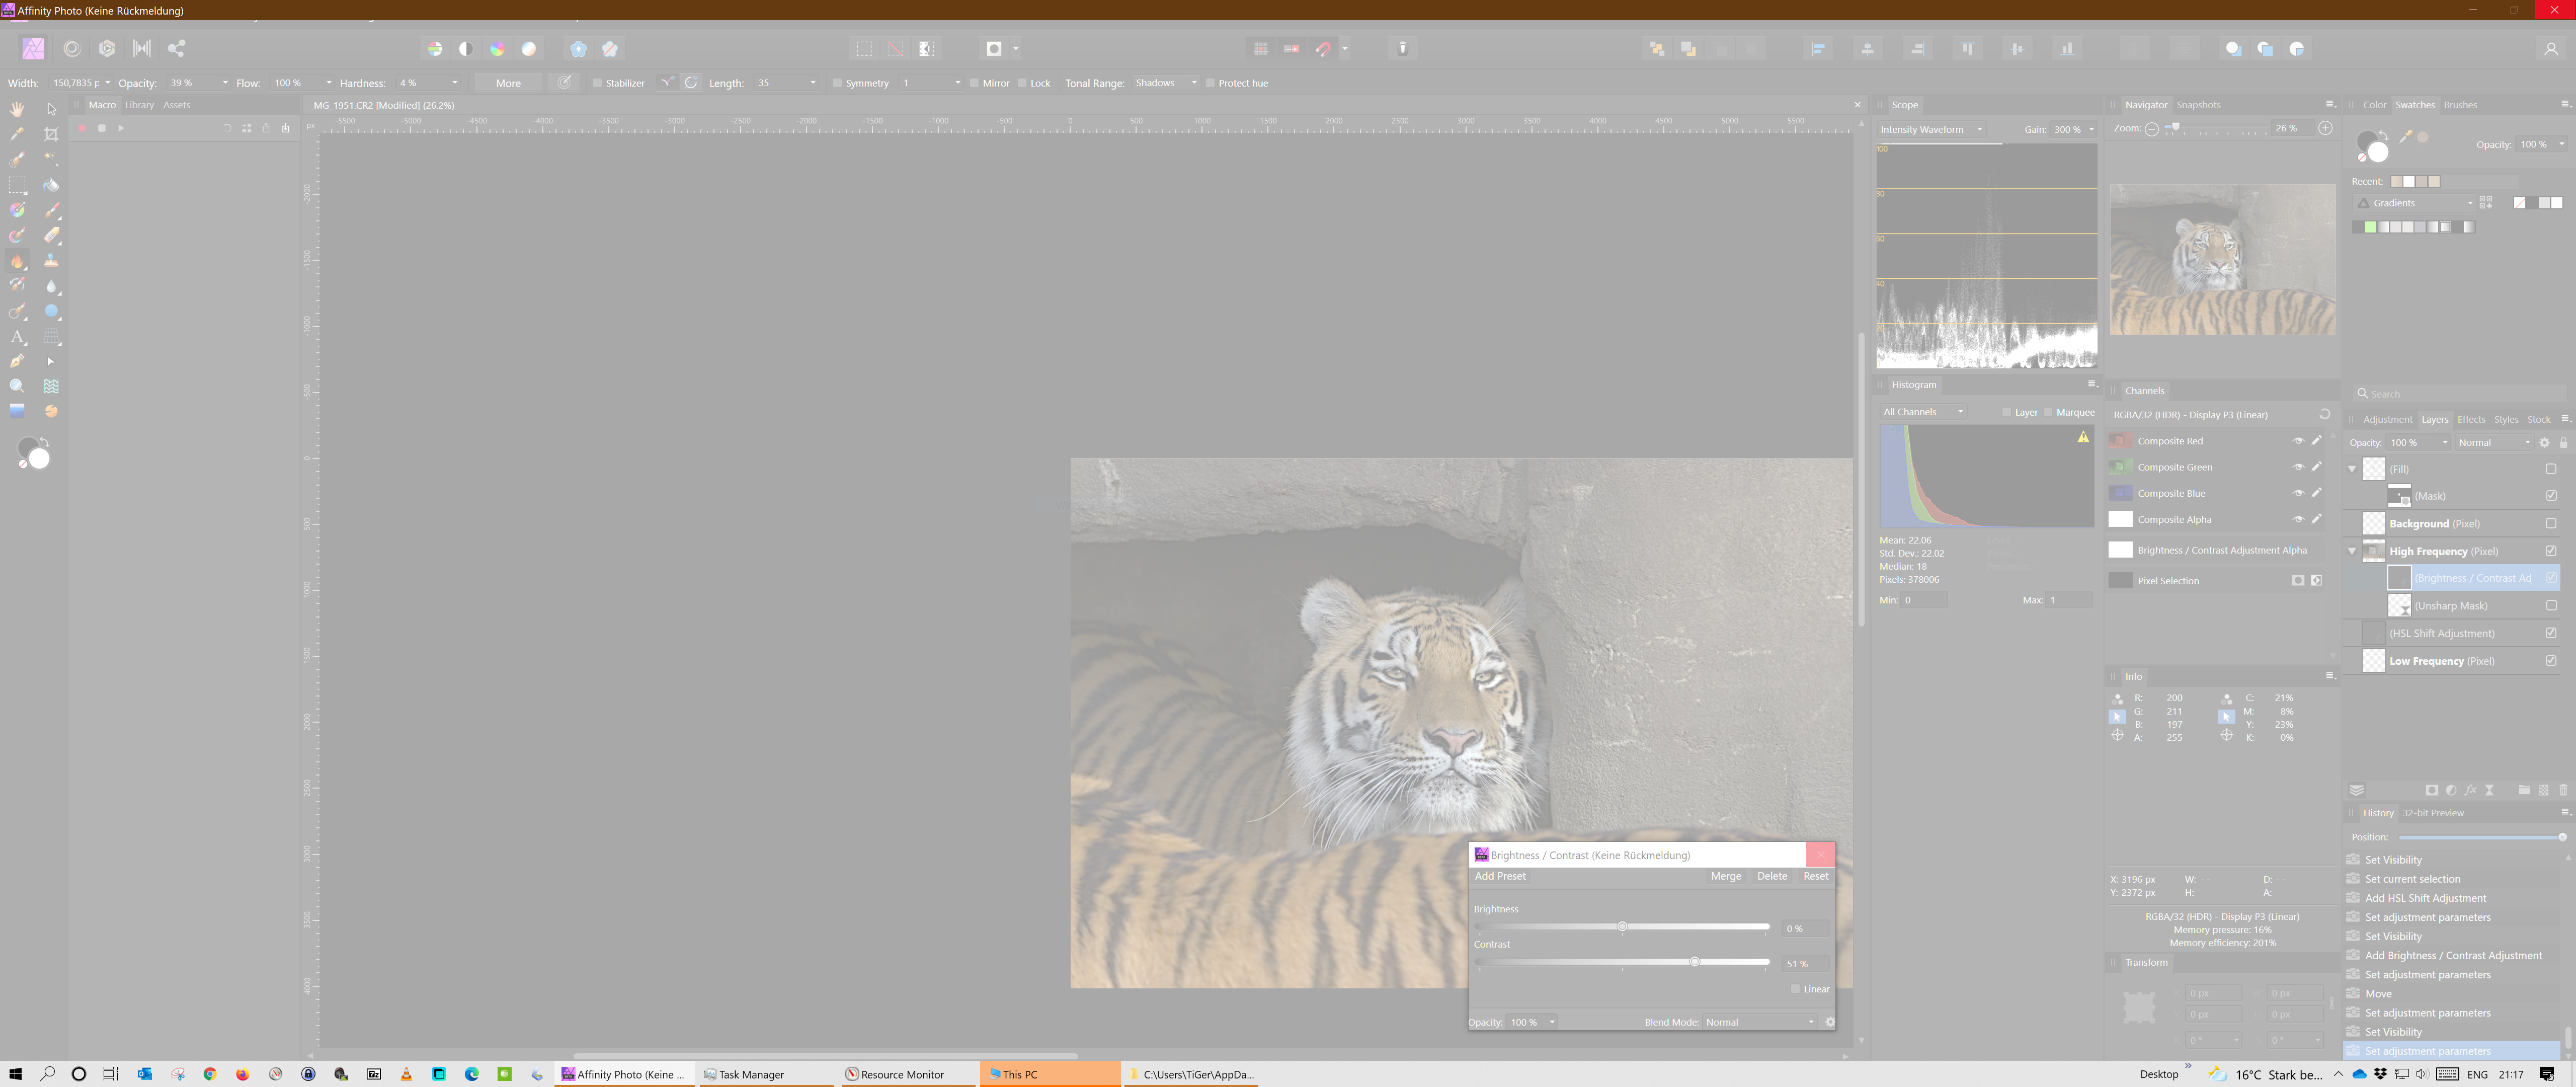Hide the Composite Green channel

click(x=2298, y=467)
